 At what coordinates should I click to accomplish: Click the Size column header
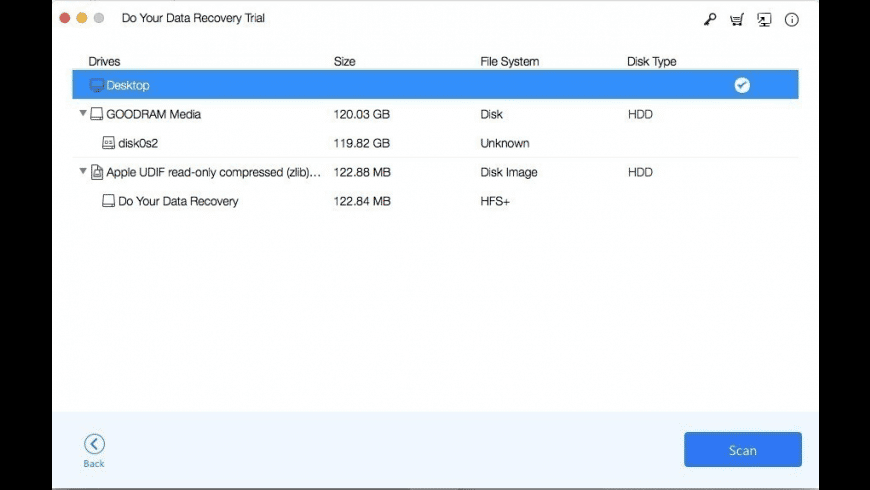coord(345,61)
